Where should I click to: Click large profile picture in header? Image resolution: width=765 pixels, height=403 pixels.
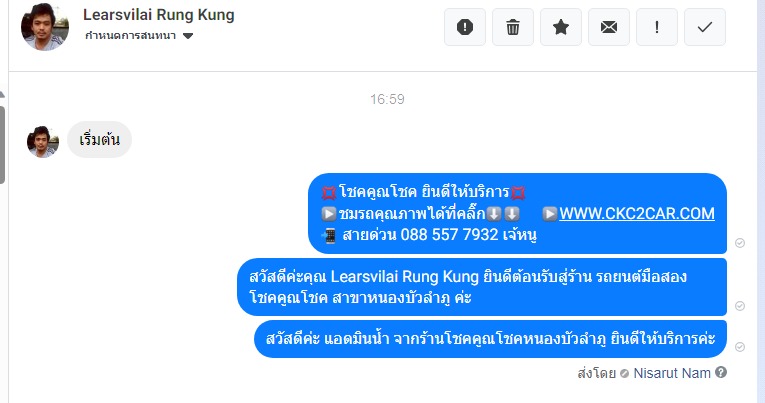pyautogui.click(x=44, y=27)
